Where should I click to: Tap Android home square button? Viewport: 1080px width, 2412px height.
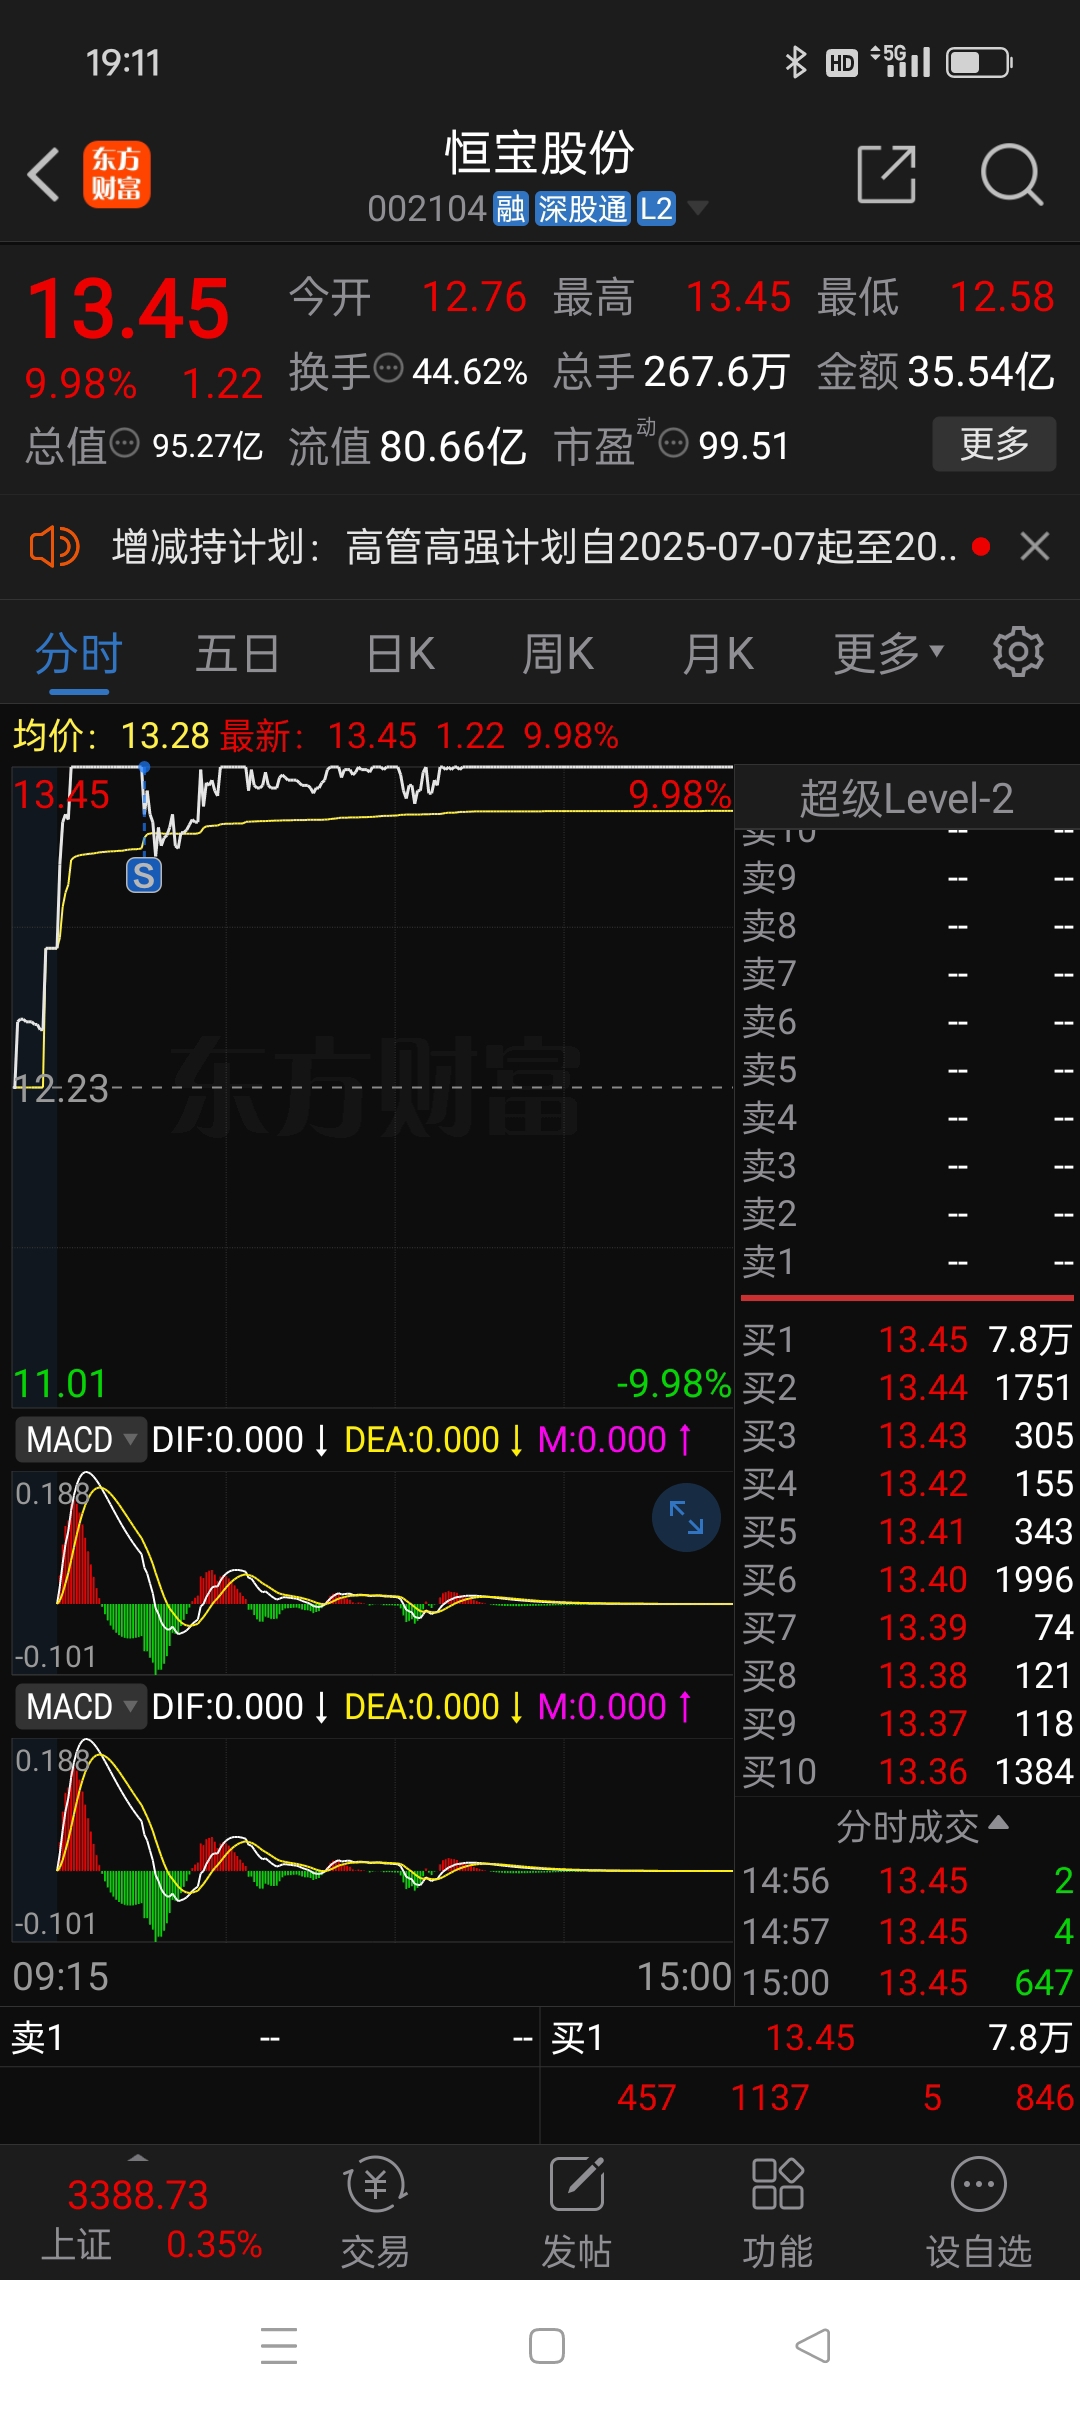(547, 2346)
